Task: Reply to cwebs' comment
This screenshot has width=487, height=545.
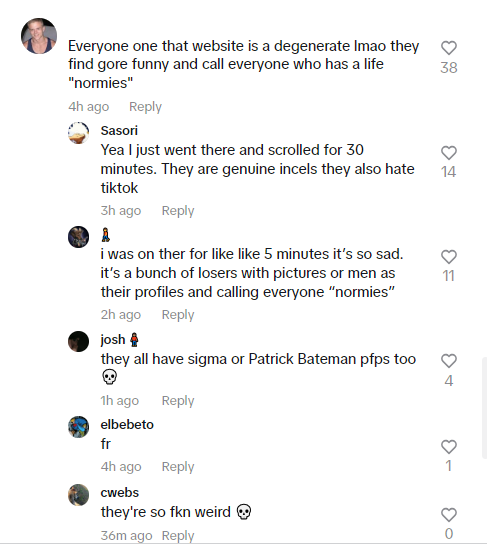Action: [x=178, y=536]
